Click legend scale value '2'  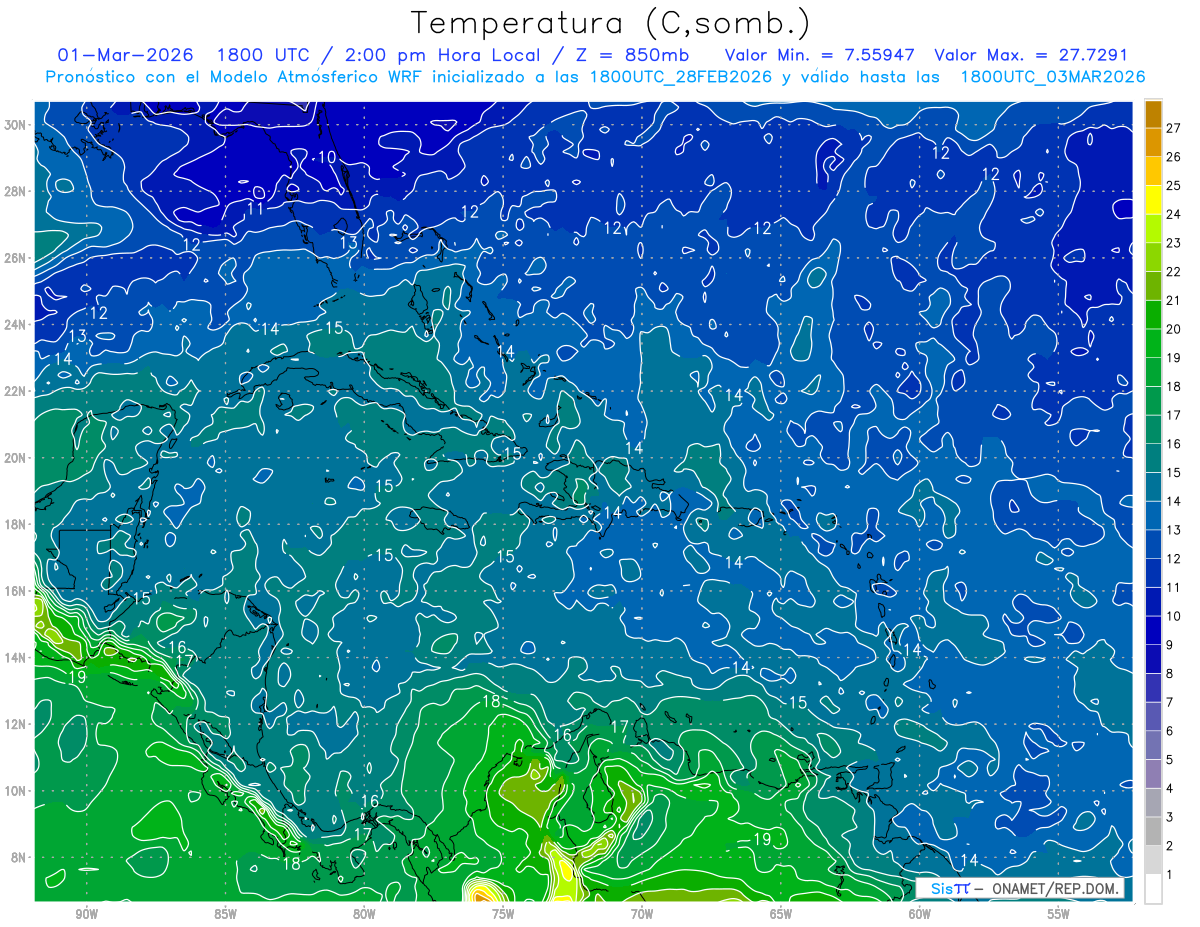(x=1169, y=846)
